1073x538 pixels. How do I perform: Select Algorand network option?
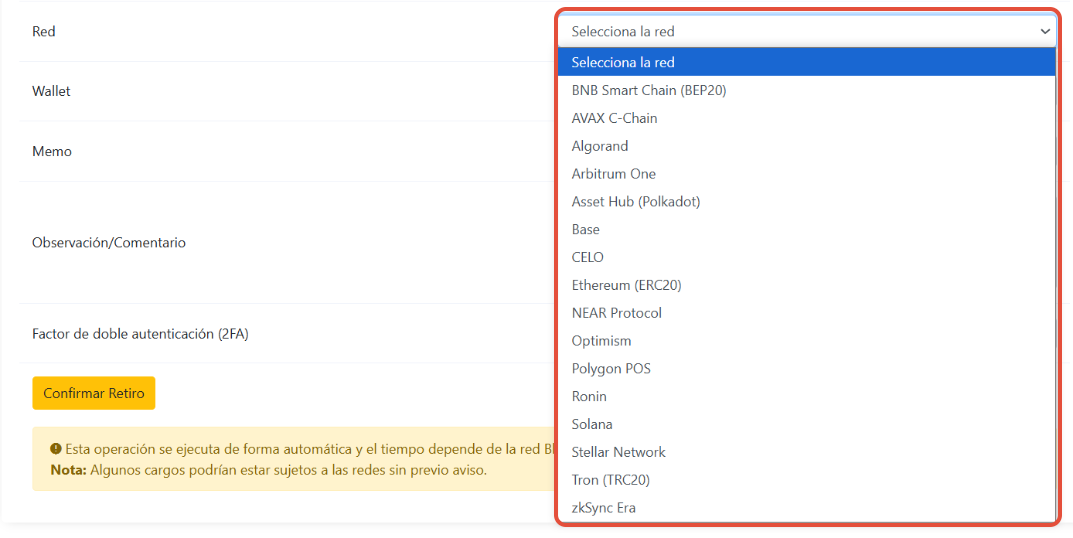(x=807, y=146)
